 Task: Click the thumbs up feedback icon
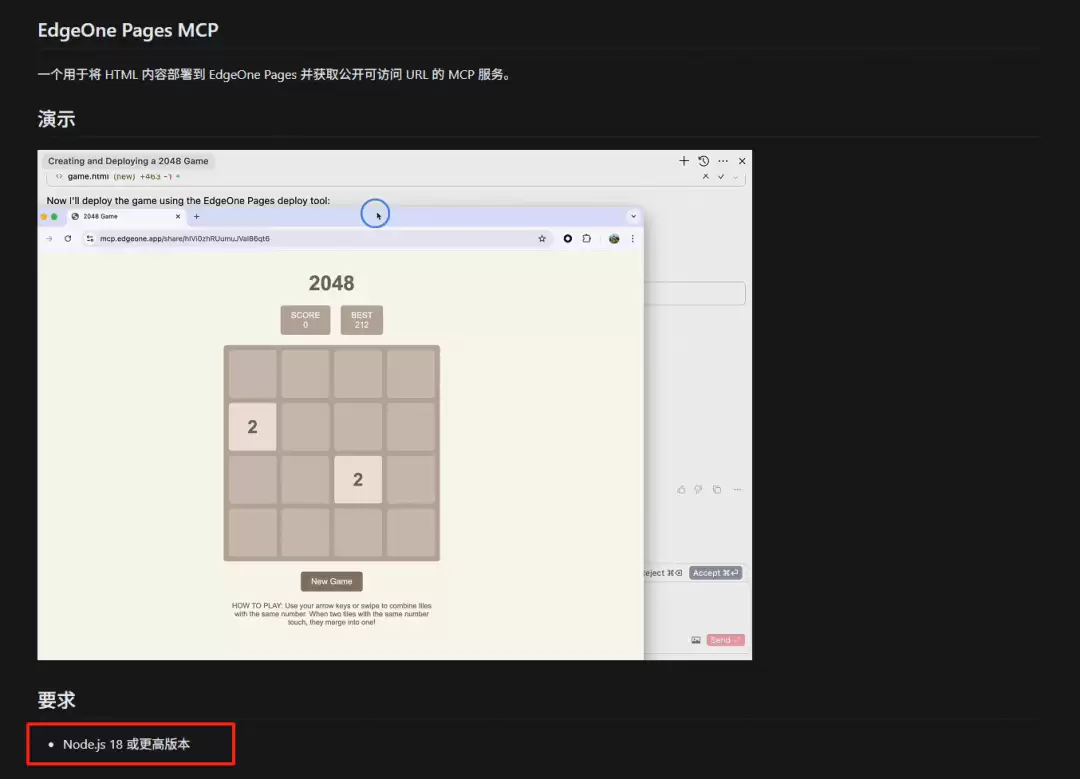pyautogui.click(x=681, y=489)
